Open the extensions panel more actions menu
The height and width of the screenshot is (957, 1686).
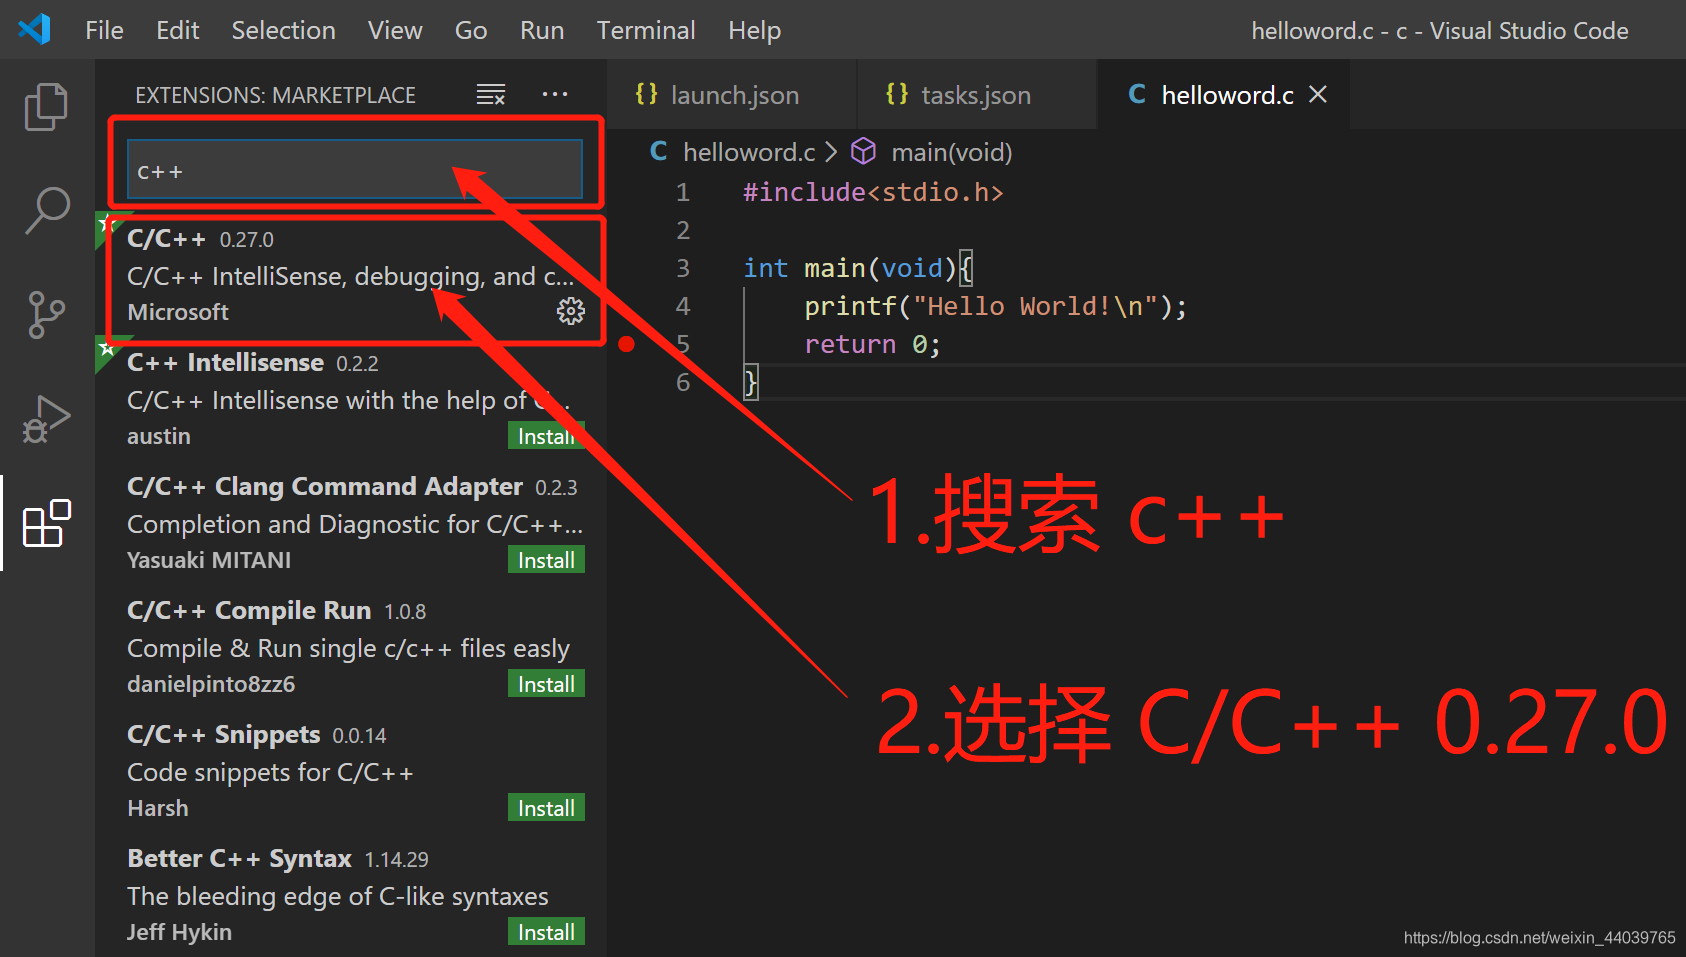[x=555, y=94]
